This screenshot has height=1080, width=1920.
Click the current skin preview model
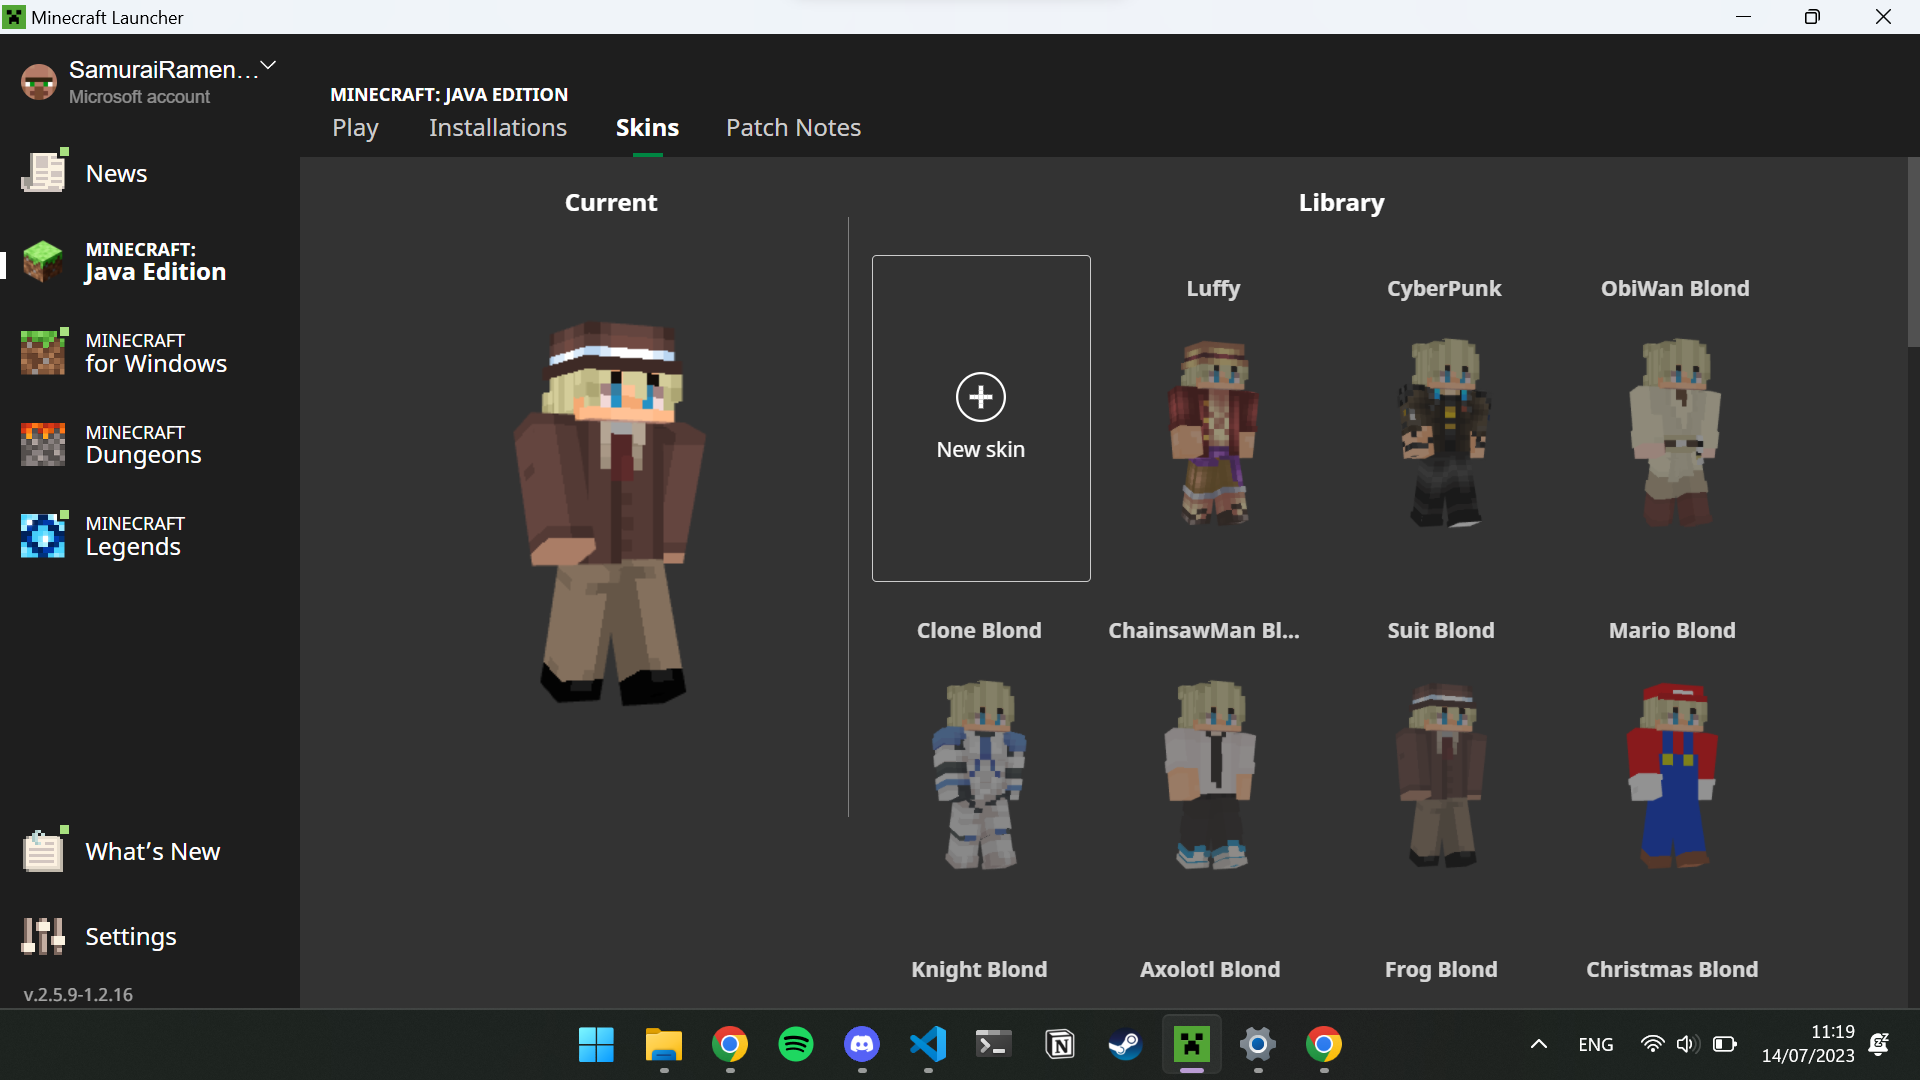[610, 512]
